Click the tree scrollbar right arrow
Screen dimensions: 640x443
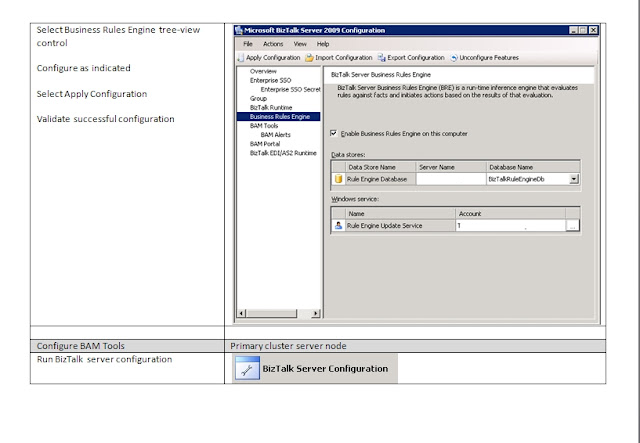316,313
